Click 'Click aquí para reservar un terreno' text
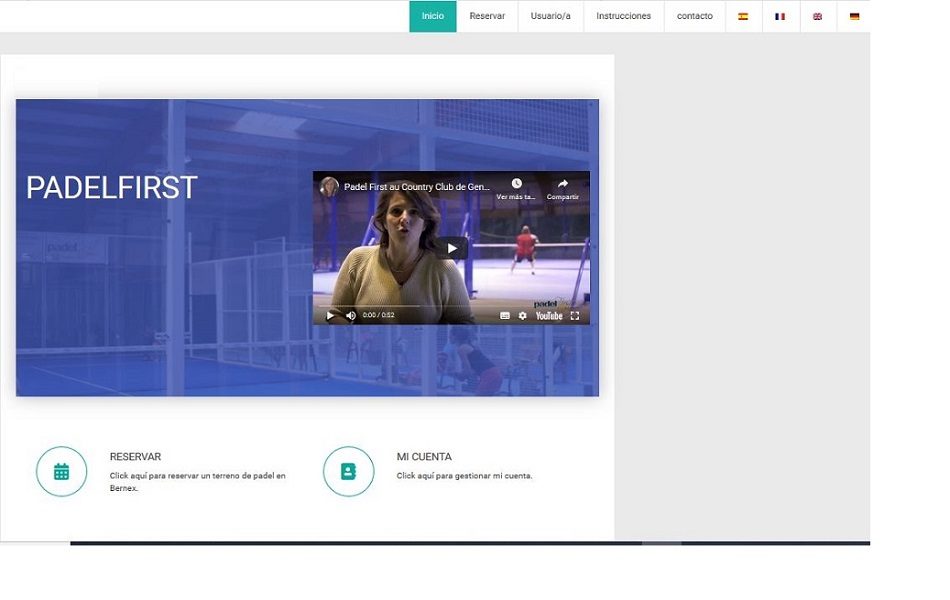Image resolution: width=950 pixels, height=600 pixels. [x=198, y=482]
